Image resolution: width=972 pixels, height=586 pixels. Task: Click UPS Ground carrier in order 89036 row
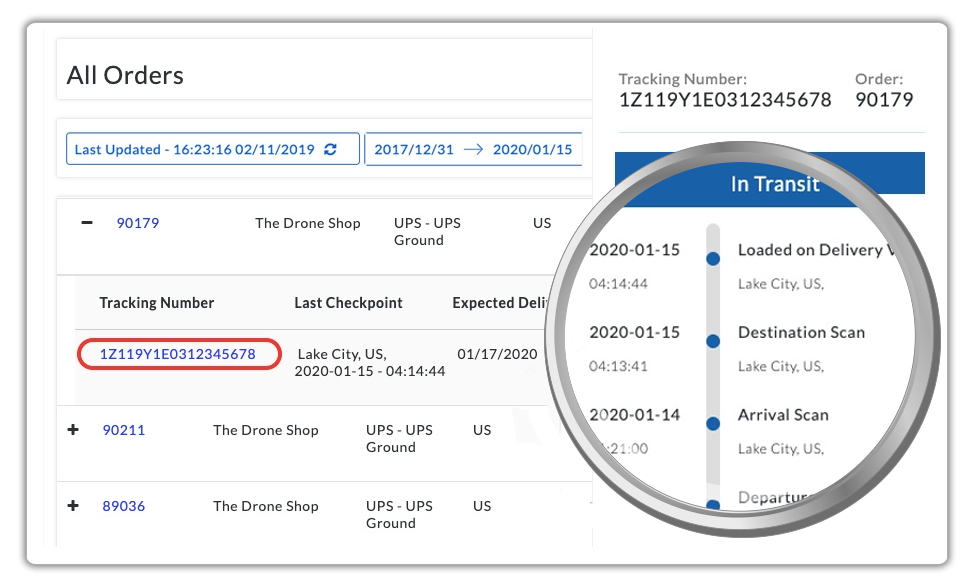click(x=399, y=515)
